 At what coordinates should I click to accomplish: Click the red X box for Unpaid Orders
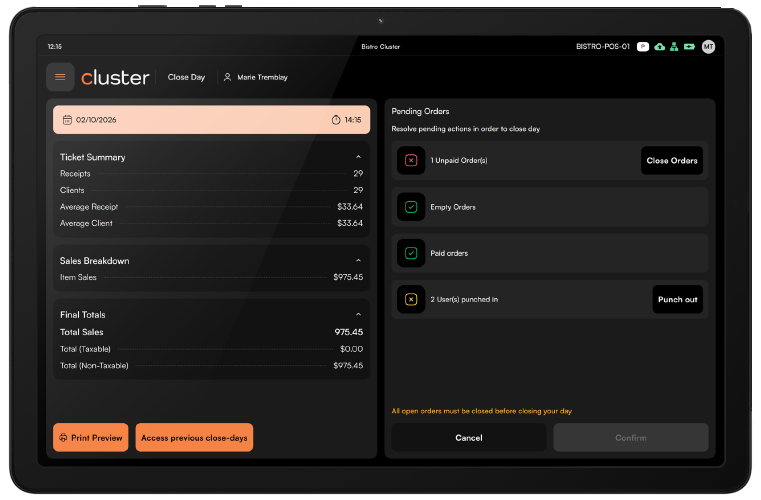tap(411, 160)
